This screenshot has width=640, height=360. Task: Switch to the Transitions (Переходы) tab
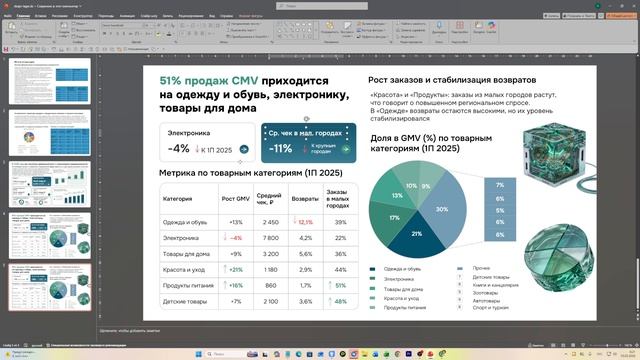(x=106, y=16)
